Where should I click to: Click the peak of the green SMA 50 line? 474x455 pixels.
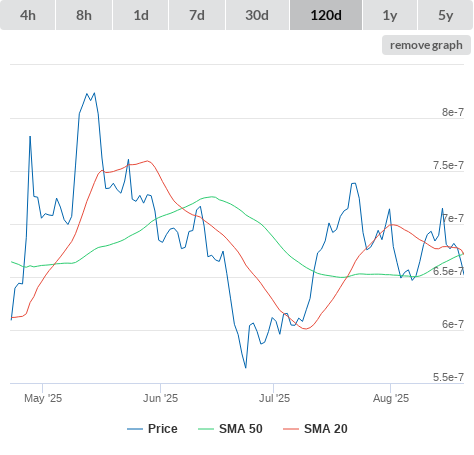click(212, 197)
